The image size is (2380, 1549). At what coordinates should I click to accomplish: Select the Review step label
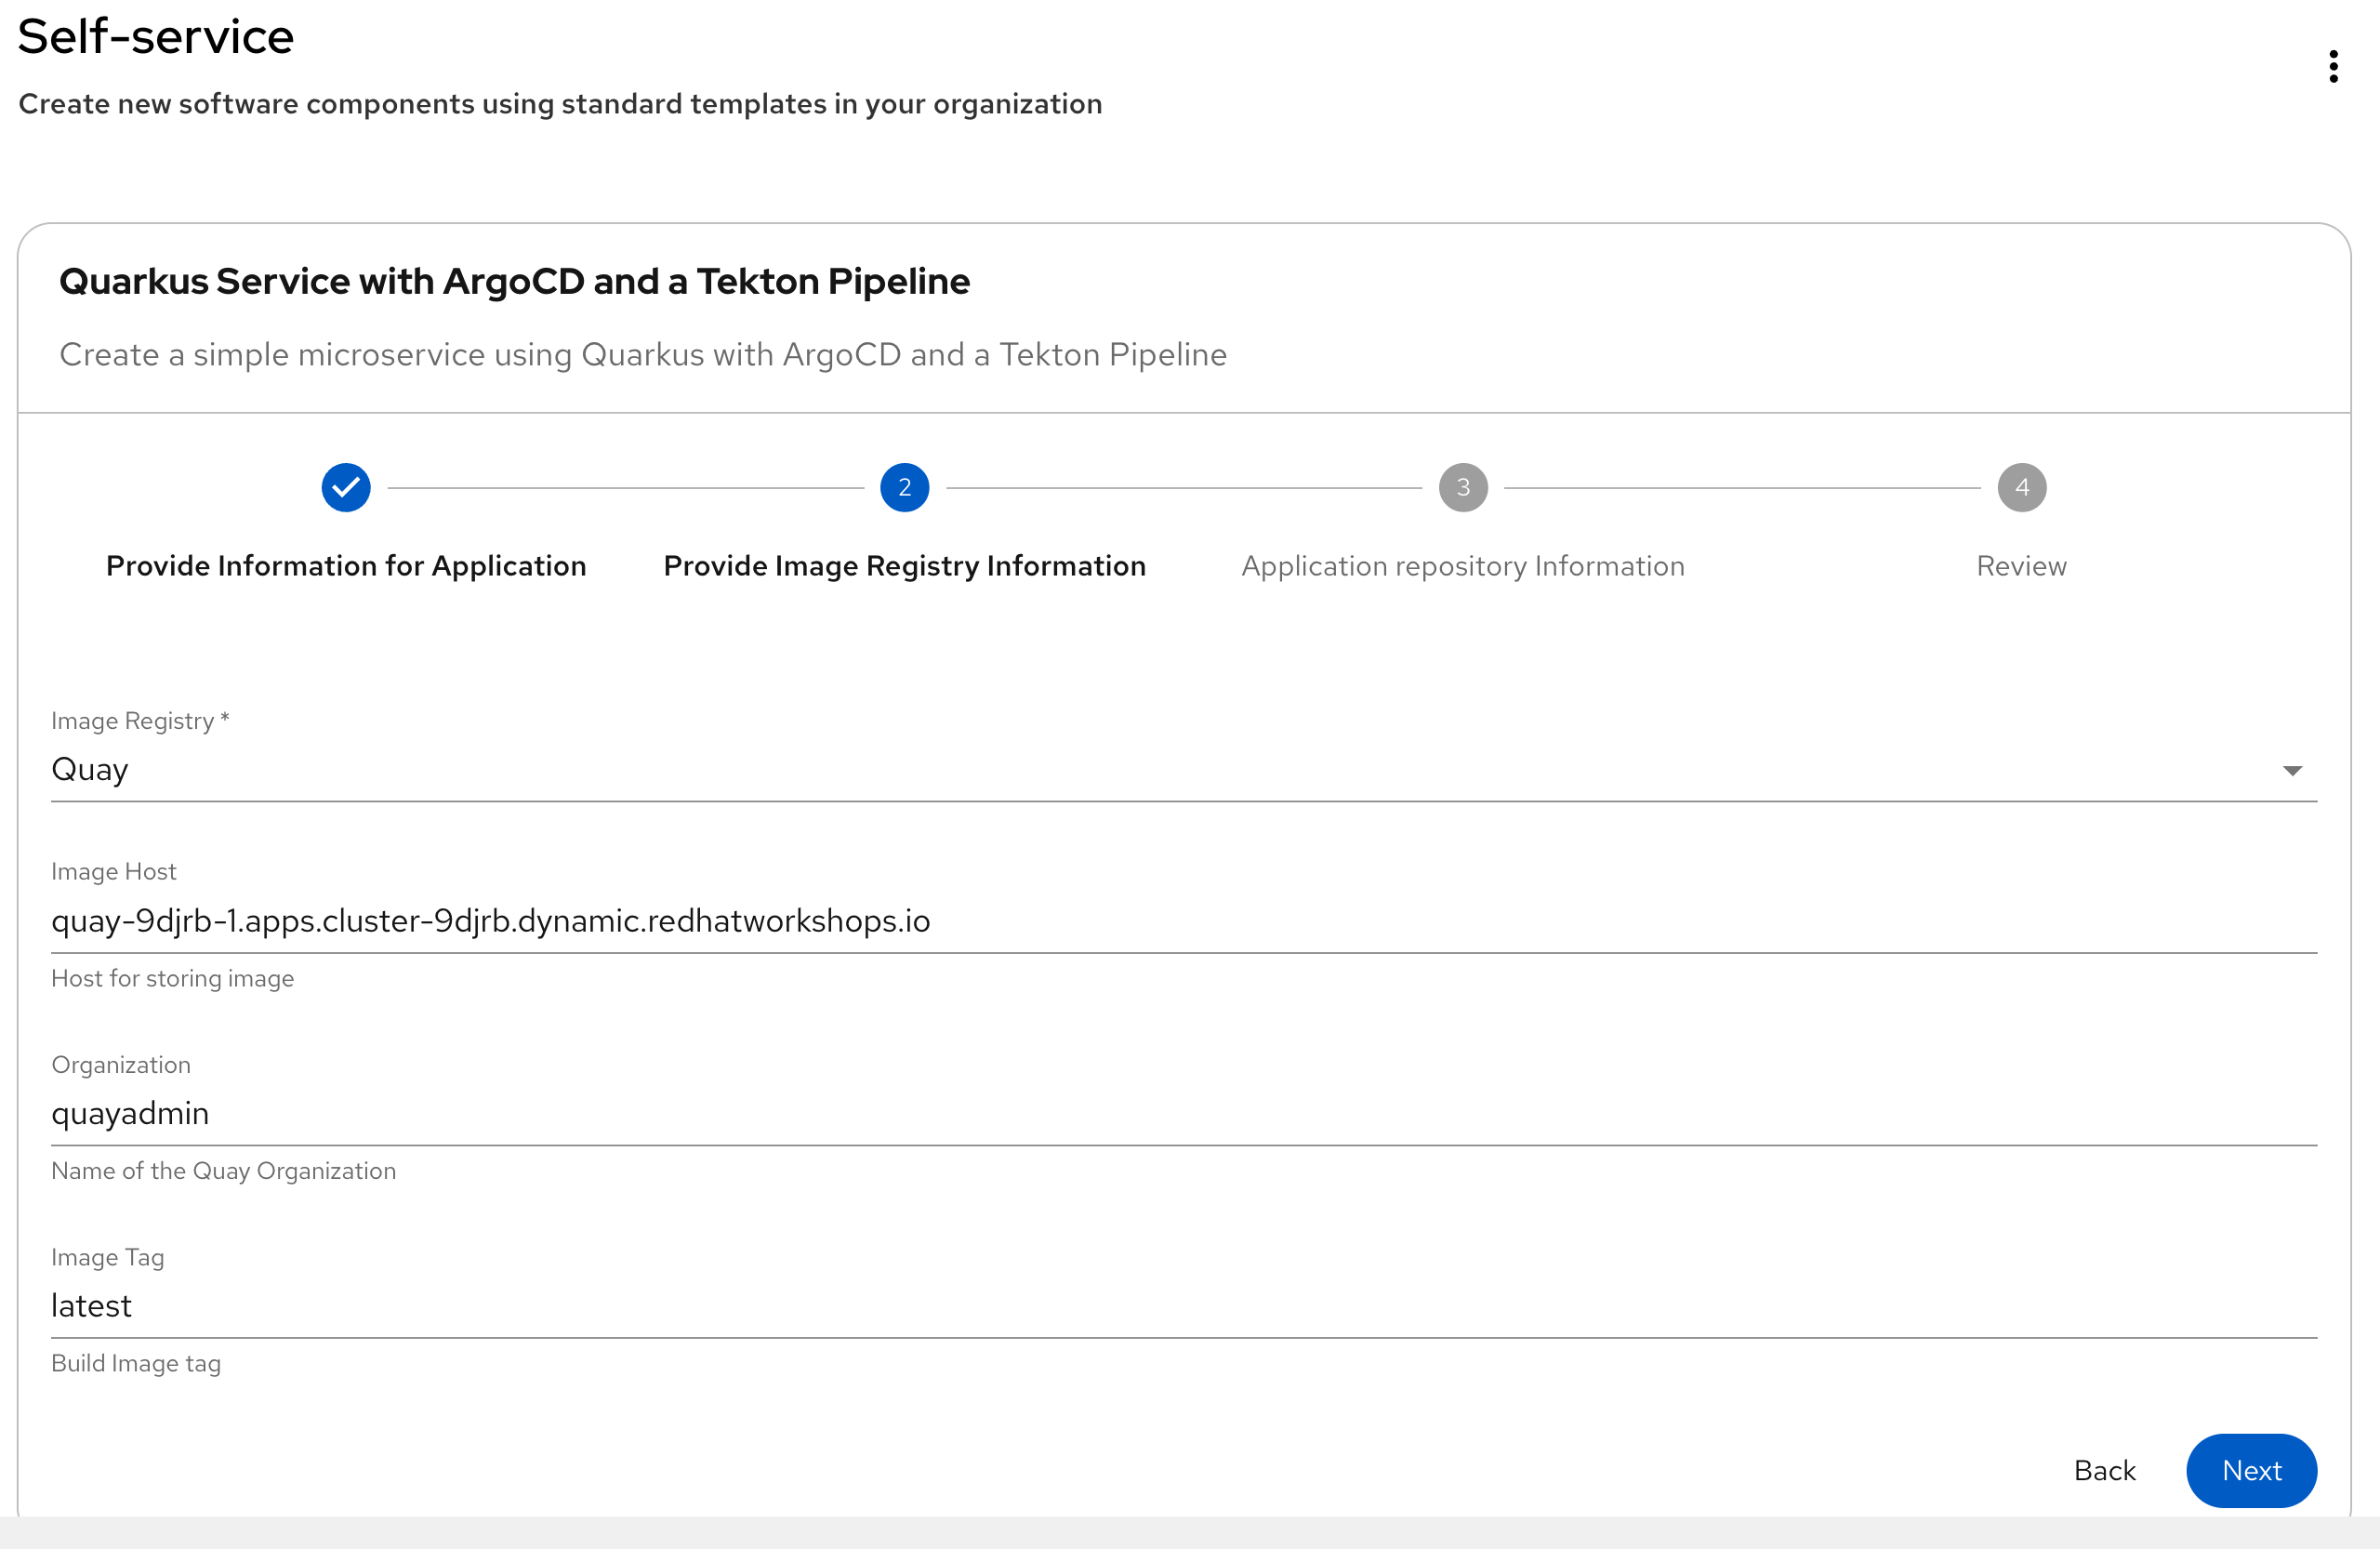[x=2021, y=566]
